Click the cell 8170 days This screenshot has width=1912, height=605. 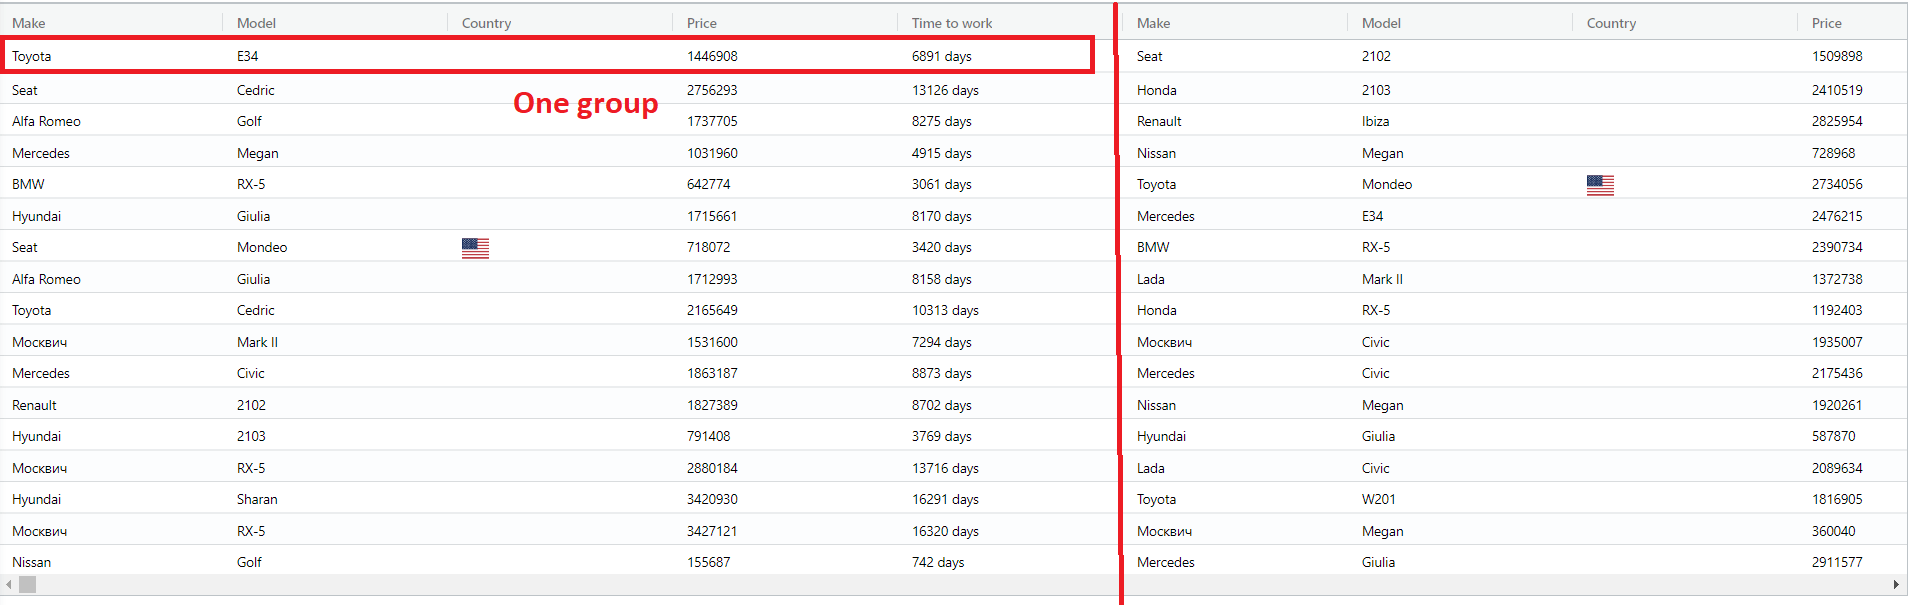click(941, 216)
